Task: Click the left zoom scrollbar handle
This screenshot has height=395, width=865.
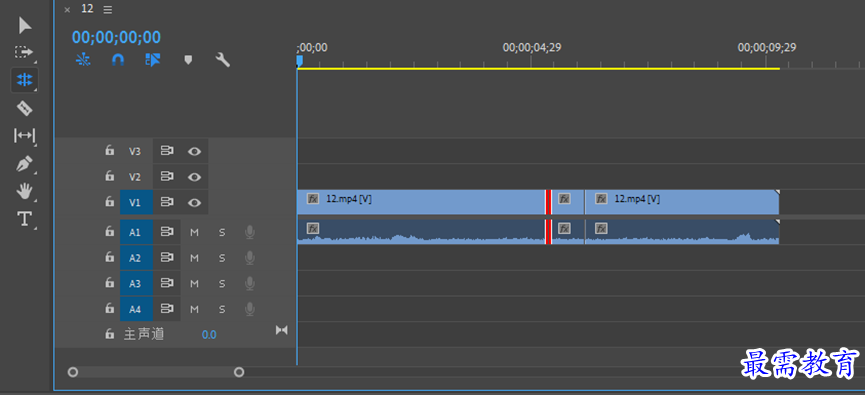Action: 72,372
